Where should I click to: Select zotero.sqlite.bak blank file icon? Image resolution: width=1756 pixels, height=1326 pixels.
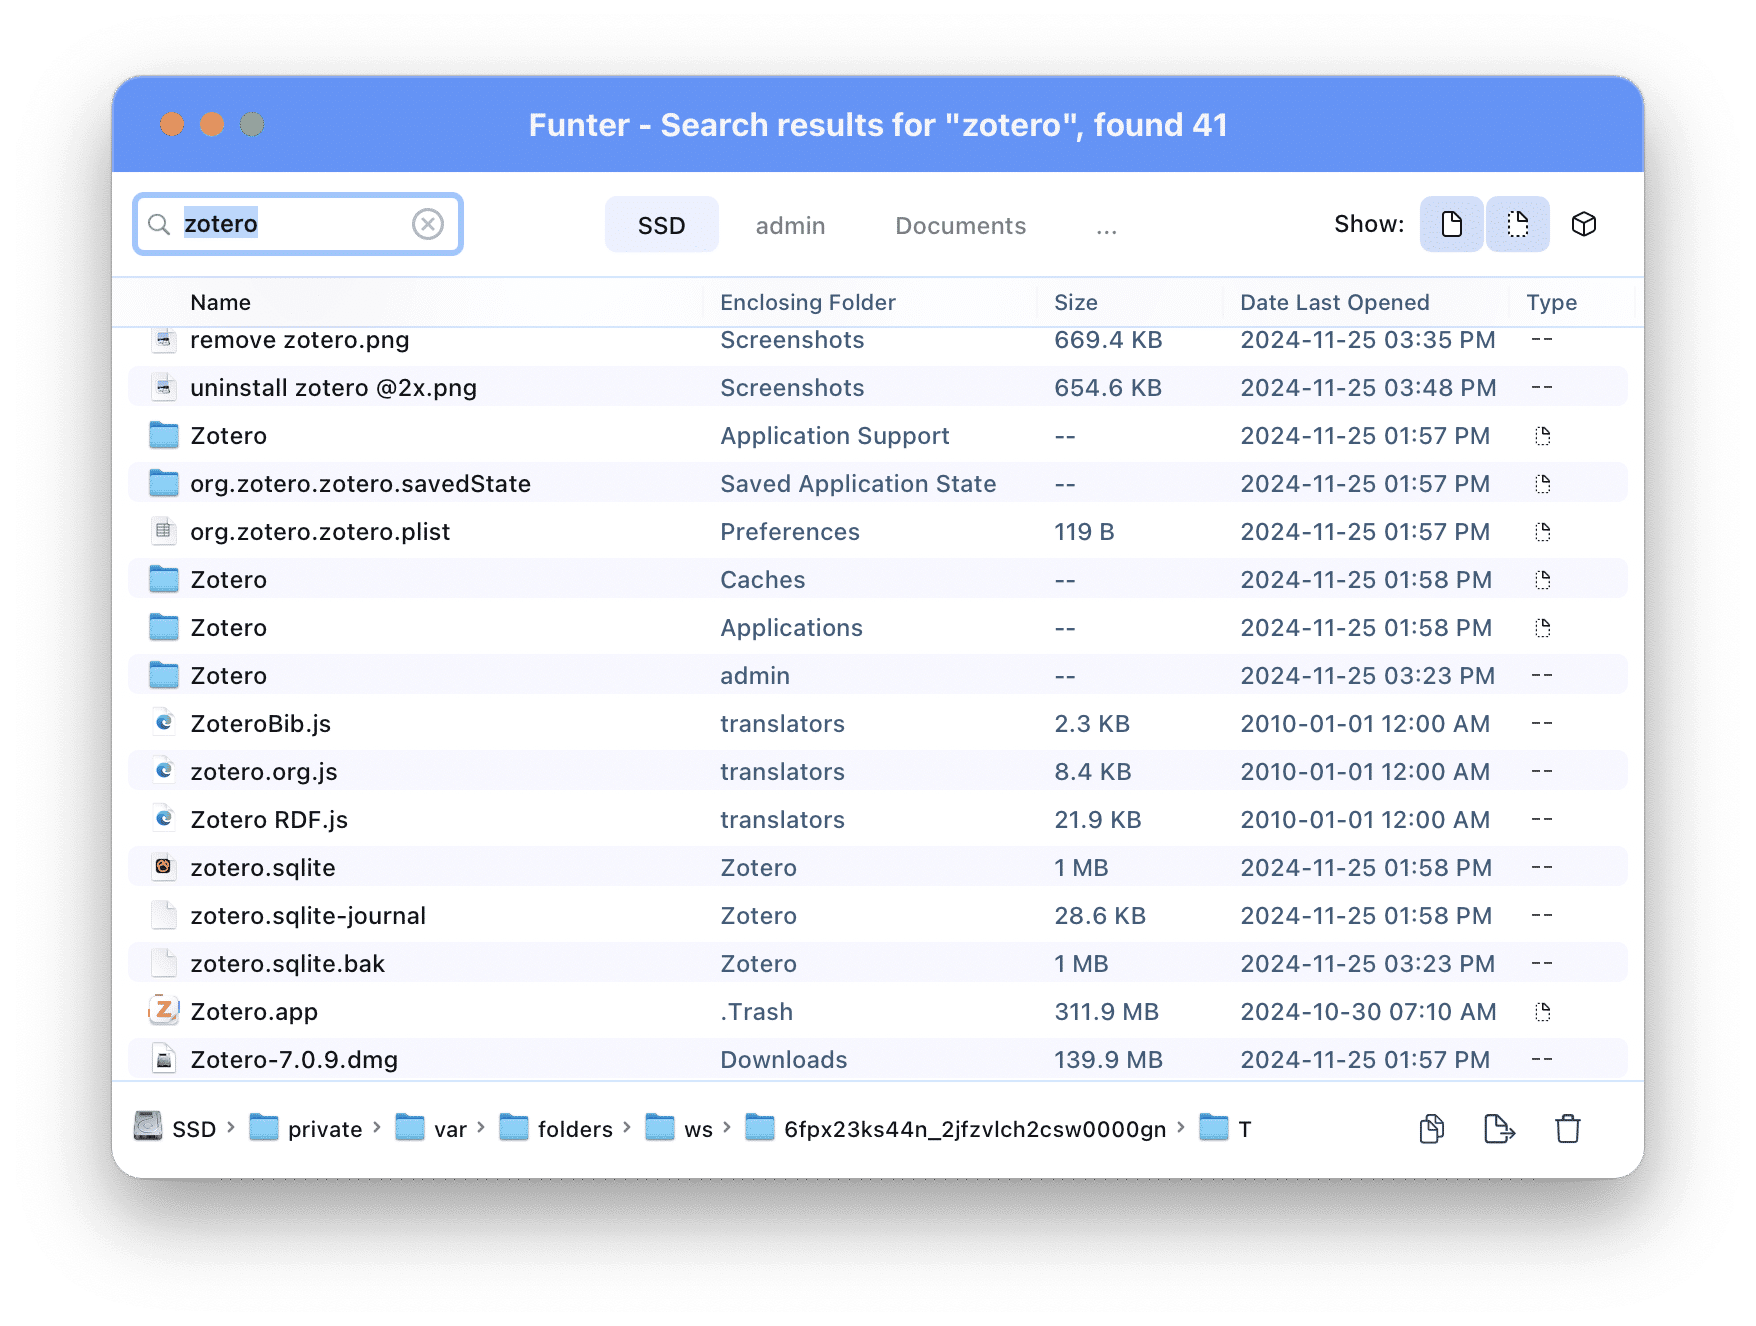pyautogui.click(x=164, y=963)
